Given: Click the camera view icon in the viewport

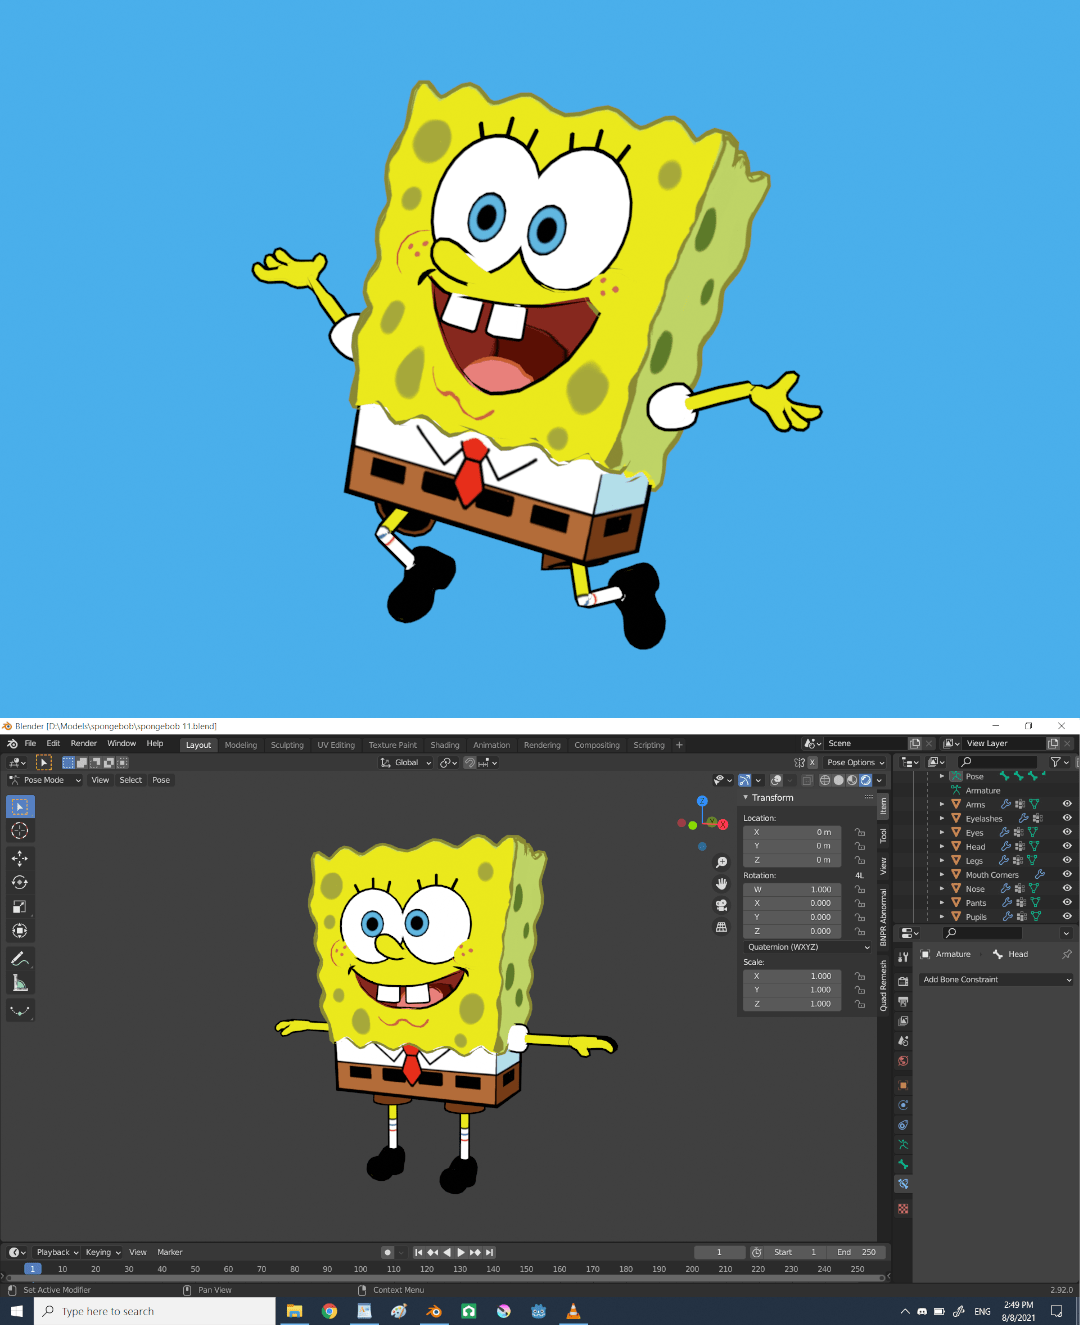Looking at the screenshot, I should tap(721, 905).
